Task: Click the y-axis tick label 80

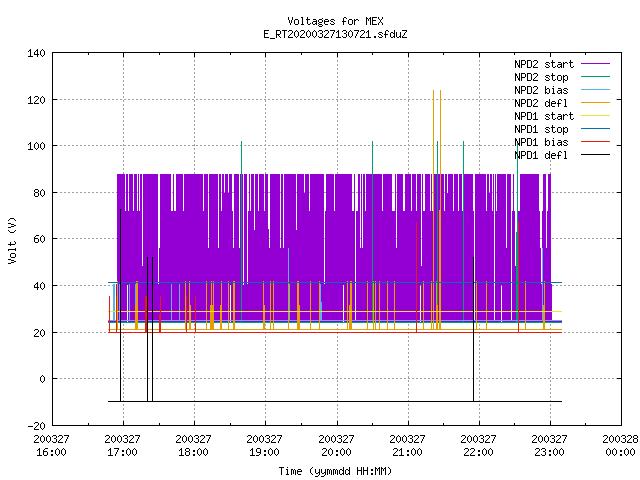Action: pos(40,193)
